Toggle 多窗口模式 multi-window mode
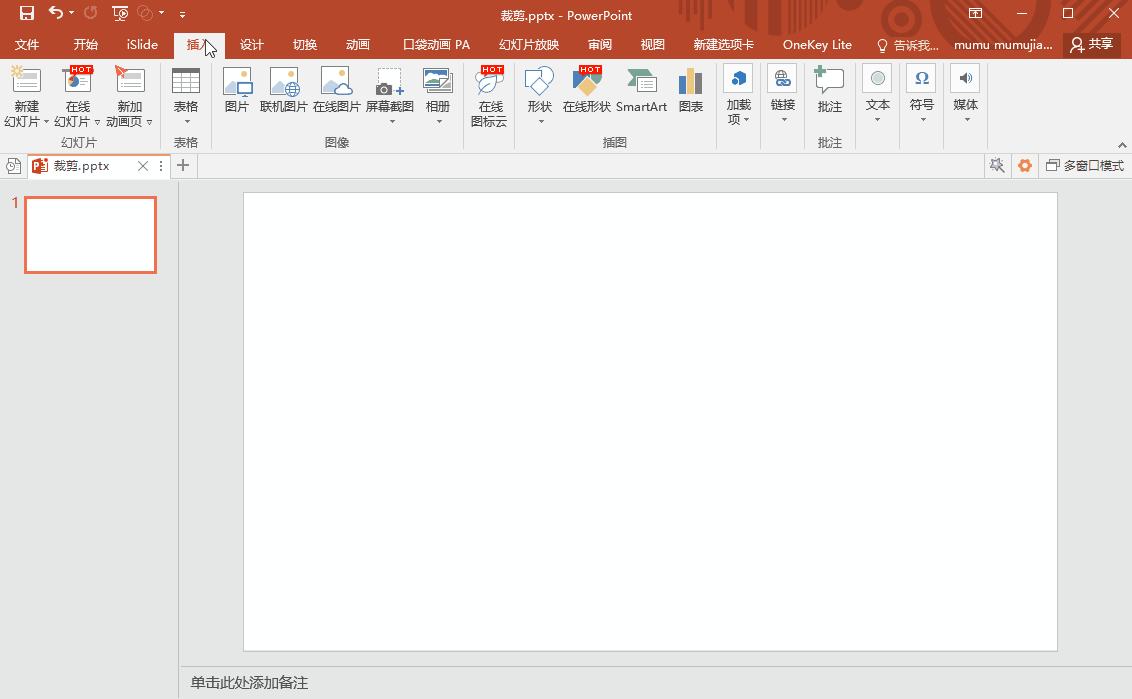This screenshot has width=1132, height=699. (1085, 166)
